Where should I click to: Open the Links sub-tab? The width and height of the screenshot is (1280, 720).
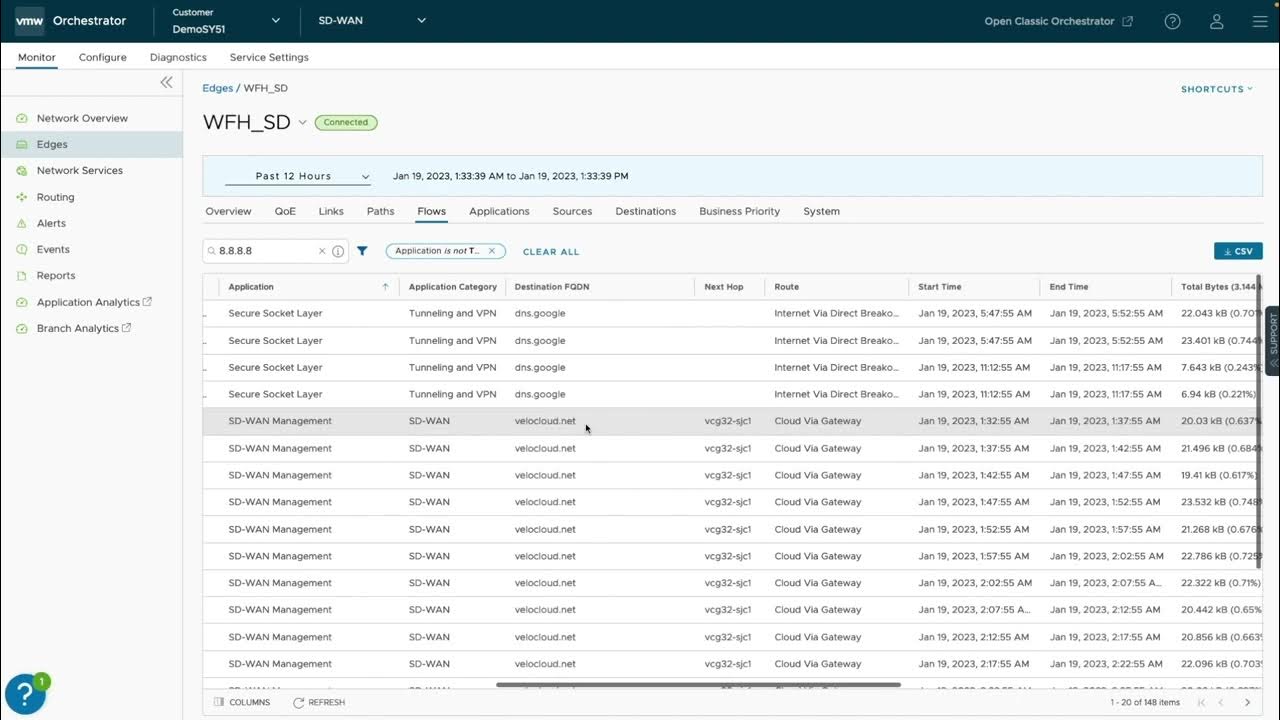(331, 211)
